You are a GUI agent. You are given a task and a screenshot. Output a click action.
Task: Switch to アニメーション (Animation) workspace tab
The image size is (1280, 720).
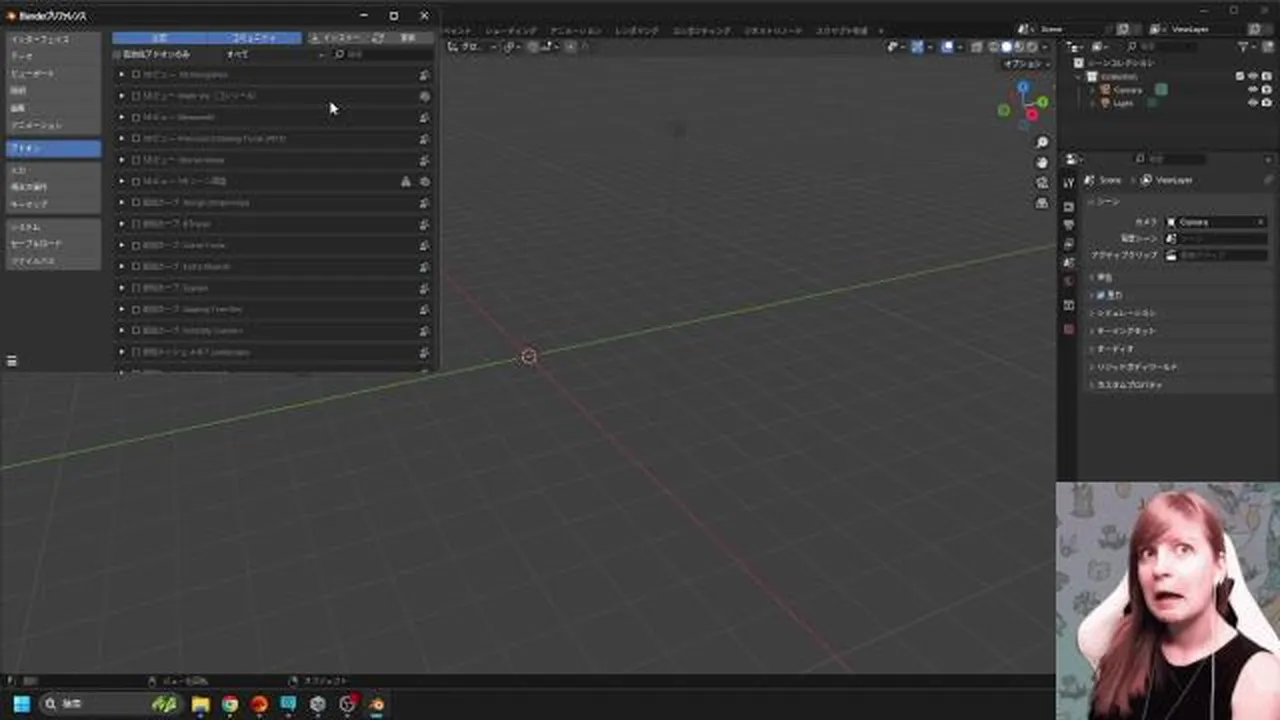pos(576,31)
